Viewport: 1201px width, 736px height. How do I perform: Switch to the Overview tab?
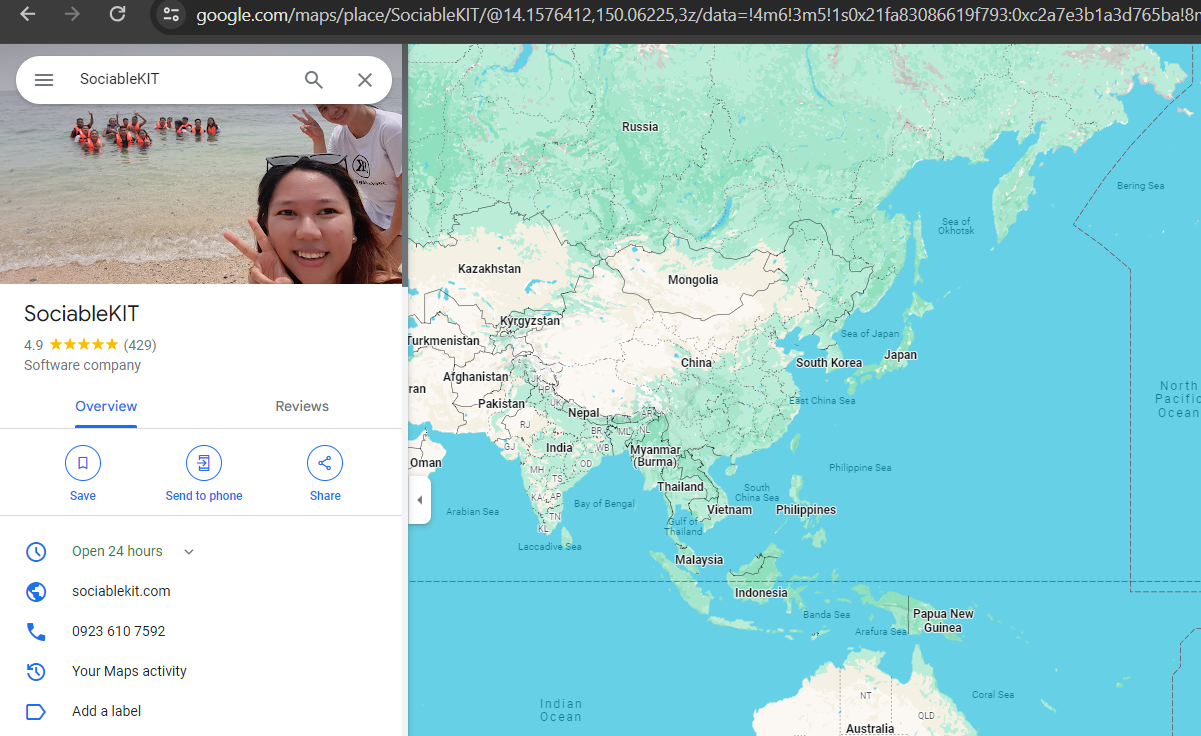[106, 406]
